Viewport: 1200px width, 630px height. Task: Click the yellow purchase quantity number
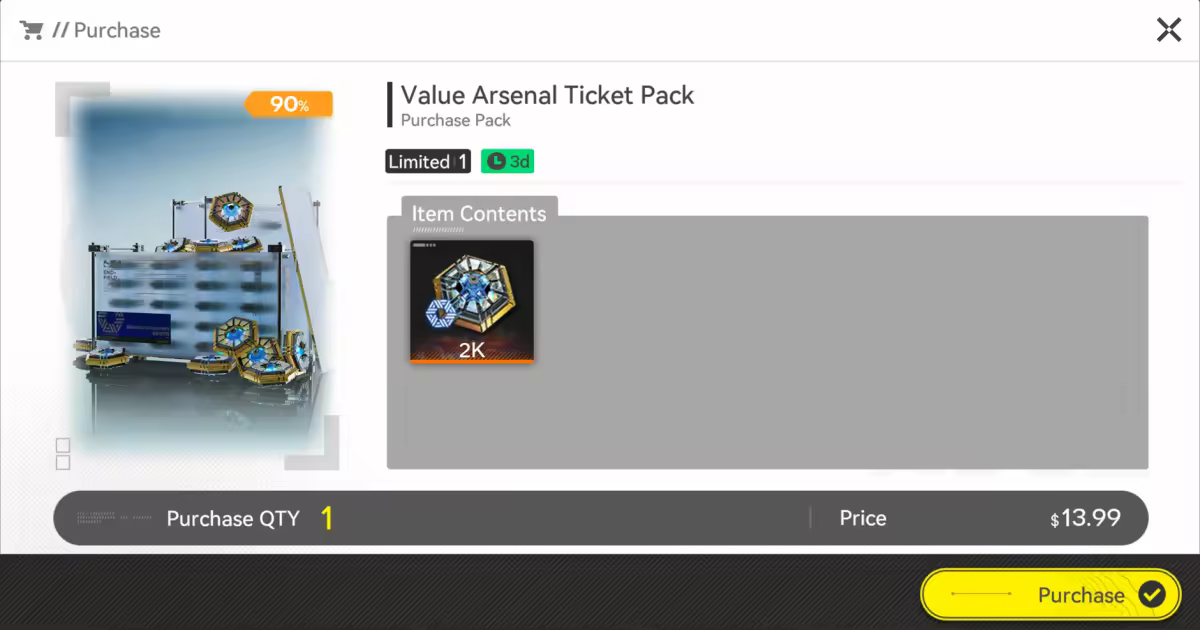tap(326, 518)
